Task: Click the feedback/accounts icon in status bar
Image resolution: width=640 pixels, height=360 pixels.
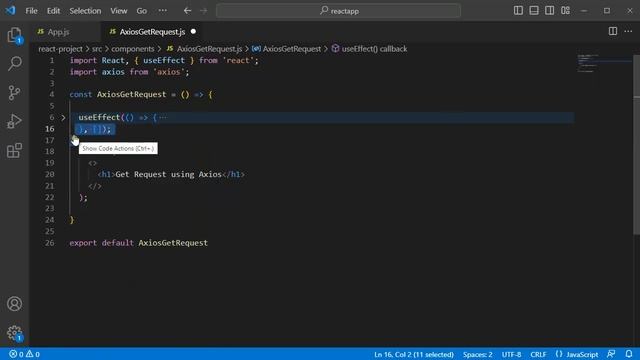Action: coord(611,354)
